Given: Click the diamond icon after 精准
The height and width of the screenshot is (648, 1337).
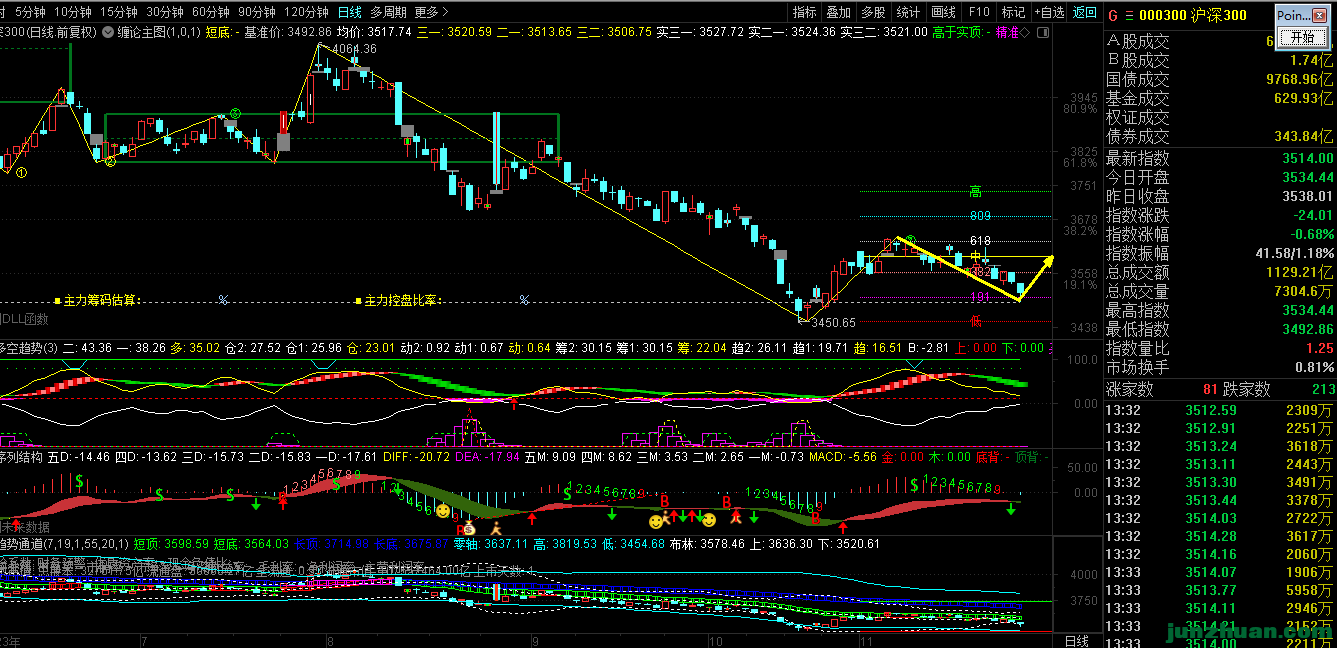Looking at the screenshot, I should coord(1026,32).
